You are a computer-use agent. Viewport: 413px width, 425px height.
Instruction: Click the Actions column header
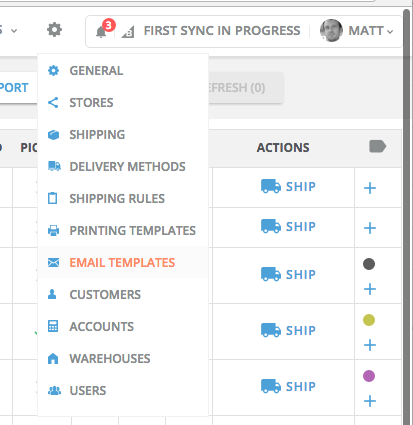tap(283, 148)
